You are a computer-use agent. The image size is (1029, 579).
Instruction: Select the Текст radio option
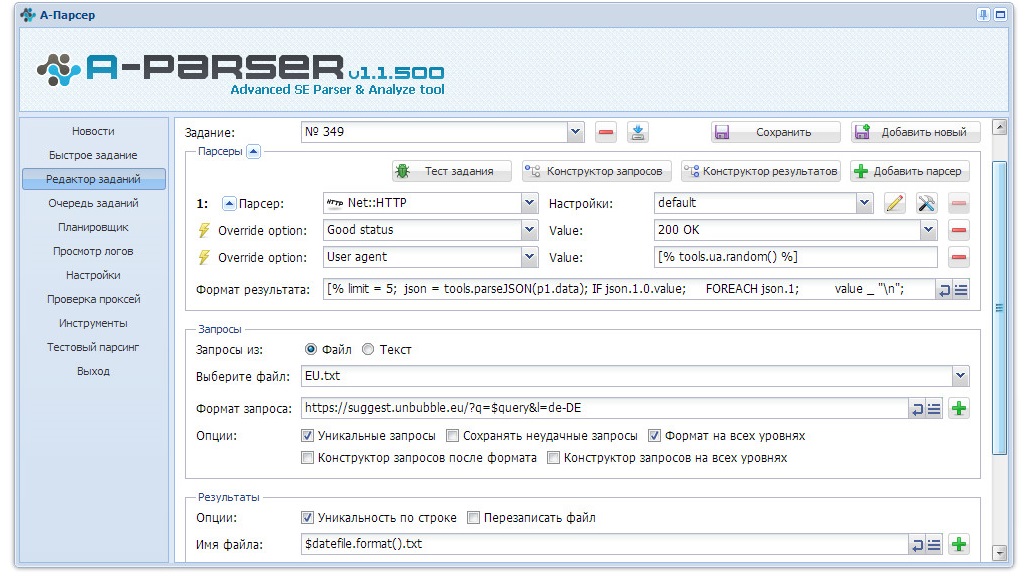point(368,349)
